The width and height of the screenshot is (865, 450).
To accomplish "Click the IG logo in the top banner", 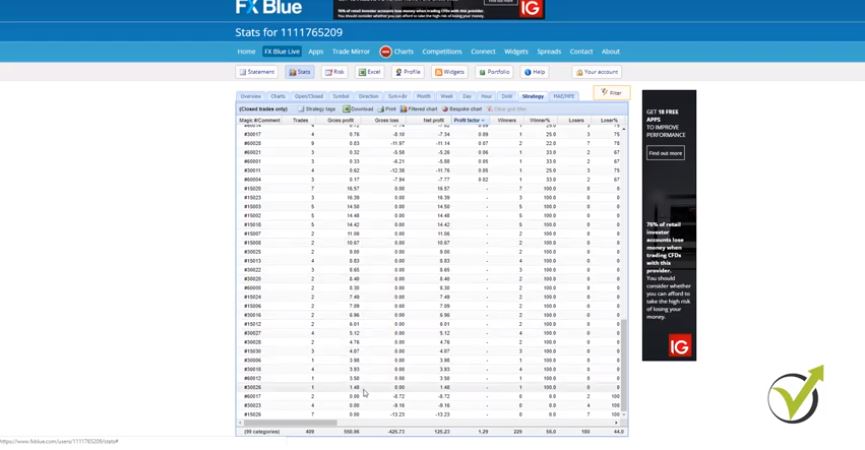I will pyautogui.click(x=530, y=9).
